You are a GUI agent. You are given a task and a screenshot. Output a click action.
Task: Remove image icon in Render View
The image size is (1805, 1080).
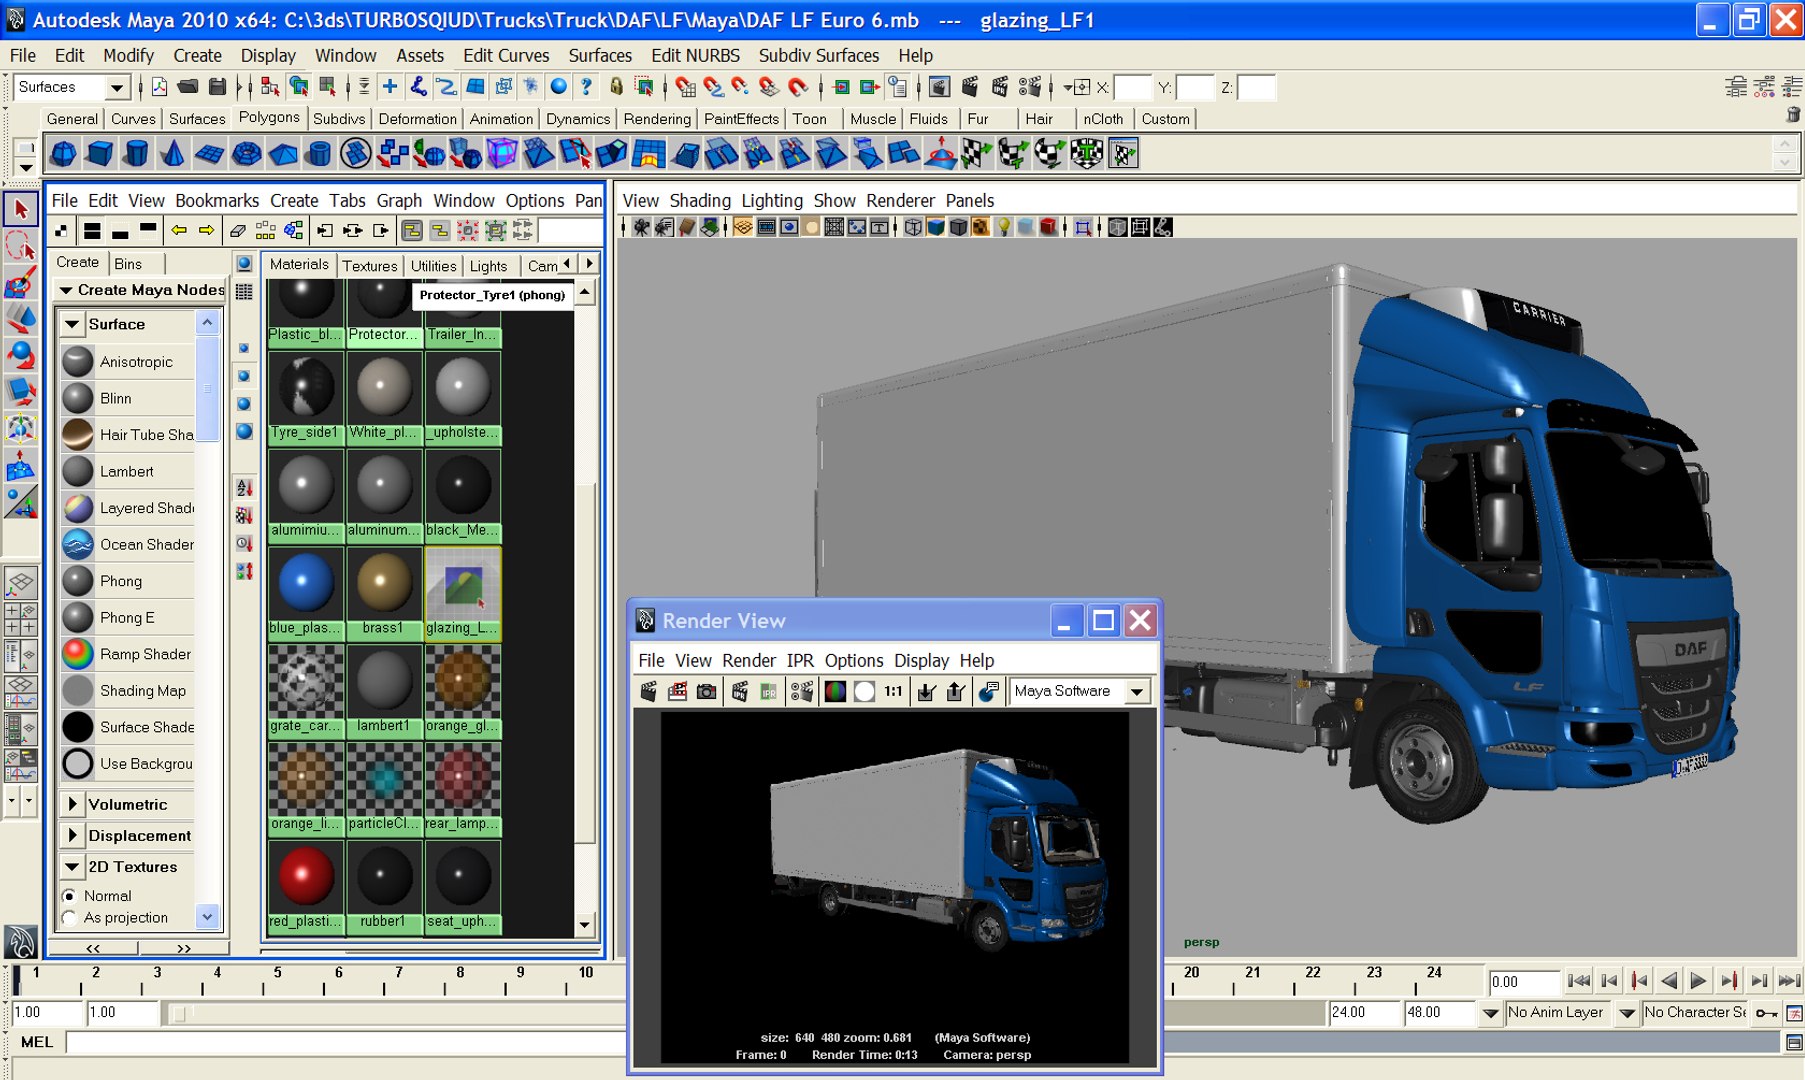(956, 691)
